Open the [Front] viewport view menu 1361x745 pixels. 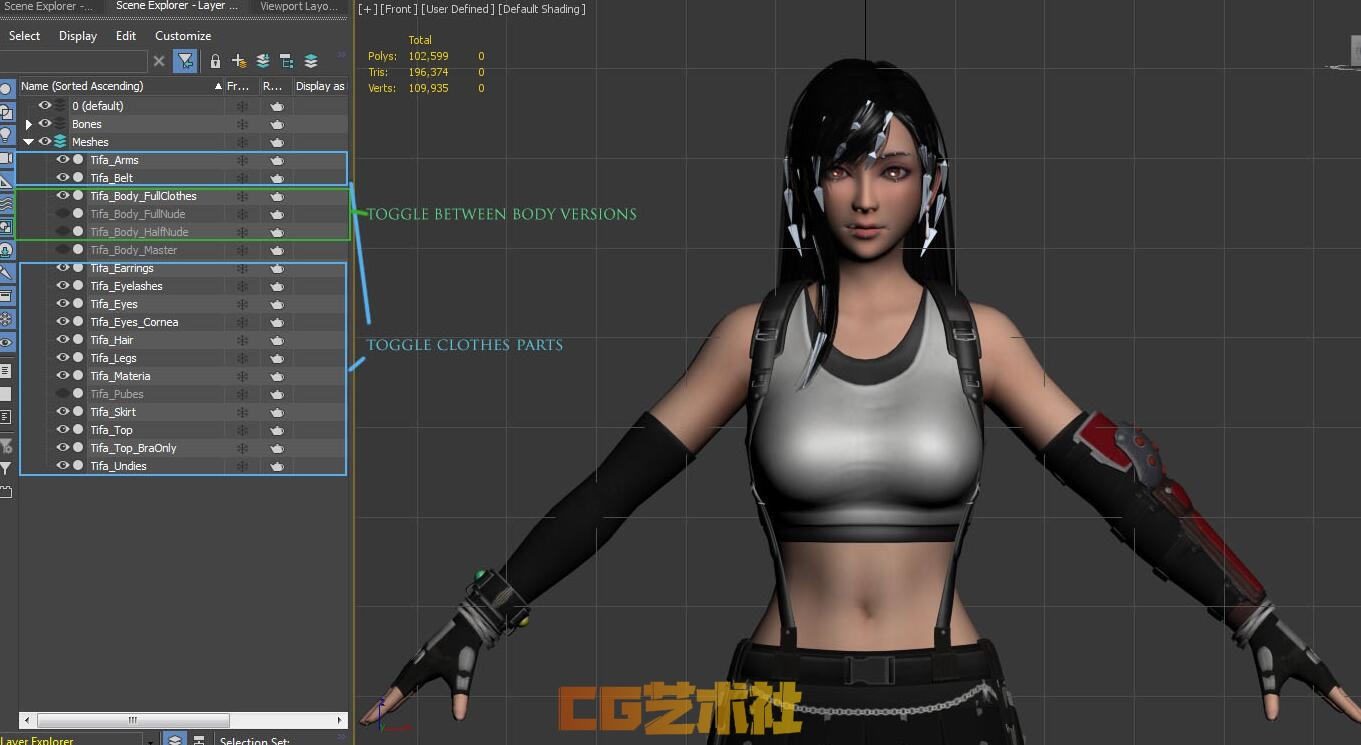point(398,9)
